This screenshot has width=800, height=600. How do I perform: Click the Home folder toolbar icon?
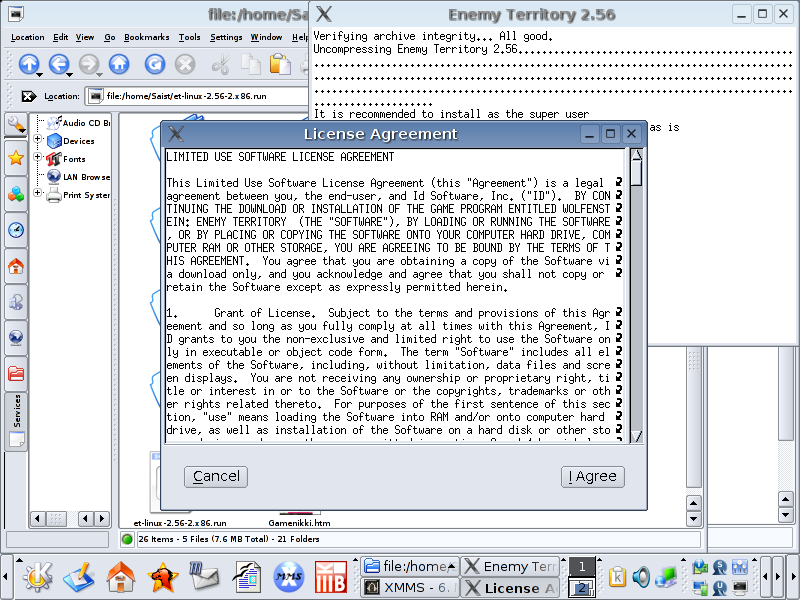(x=119, y=64)
